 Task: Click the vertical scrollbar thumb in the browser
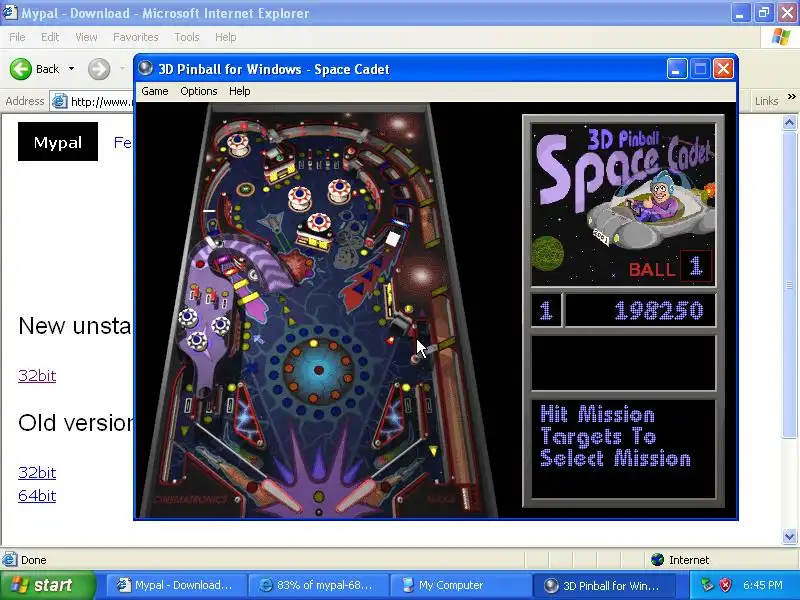pyautogui.click(x=789, y=284)
